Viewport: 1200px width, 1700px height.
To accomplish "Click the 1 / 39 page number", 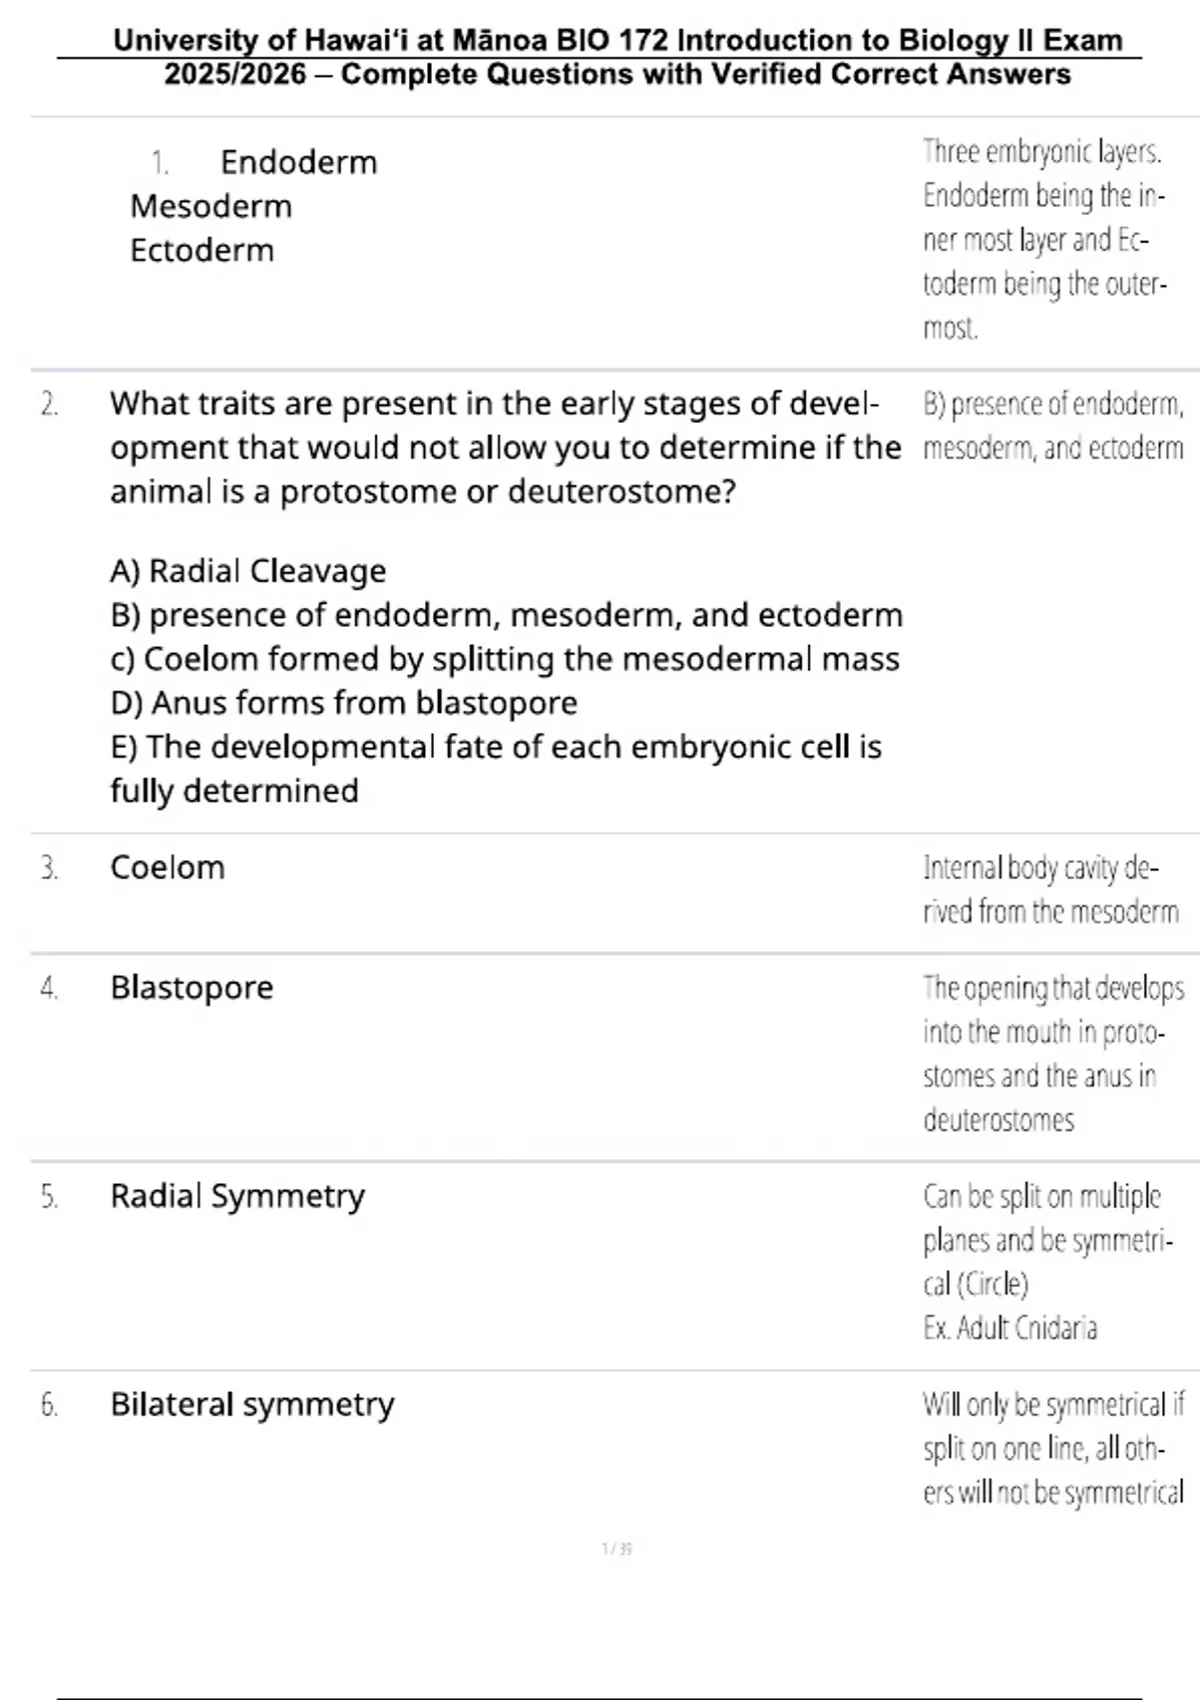I will 617,1549.
